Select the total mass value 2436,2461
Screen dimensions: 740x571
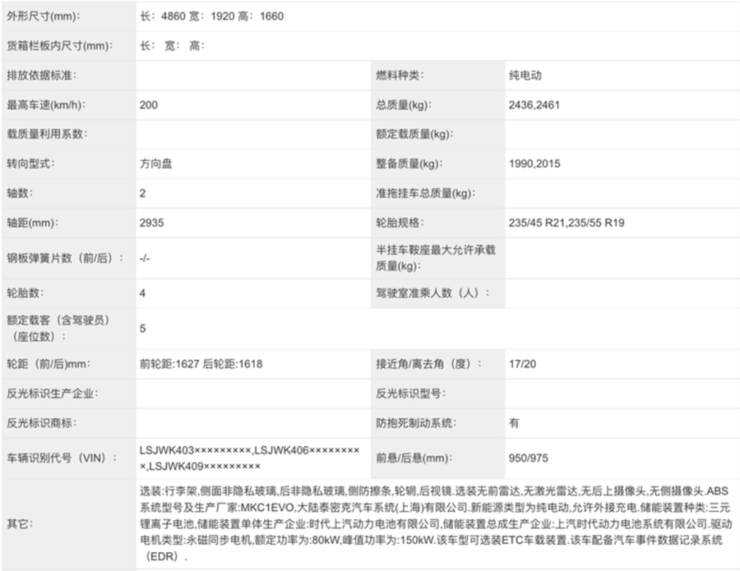coord(534,105)
